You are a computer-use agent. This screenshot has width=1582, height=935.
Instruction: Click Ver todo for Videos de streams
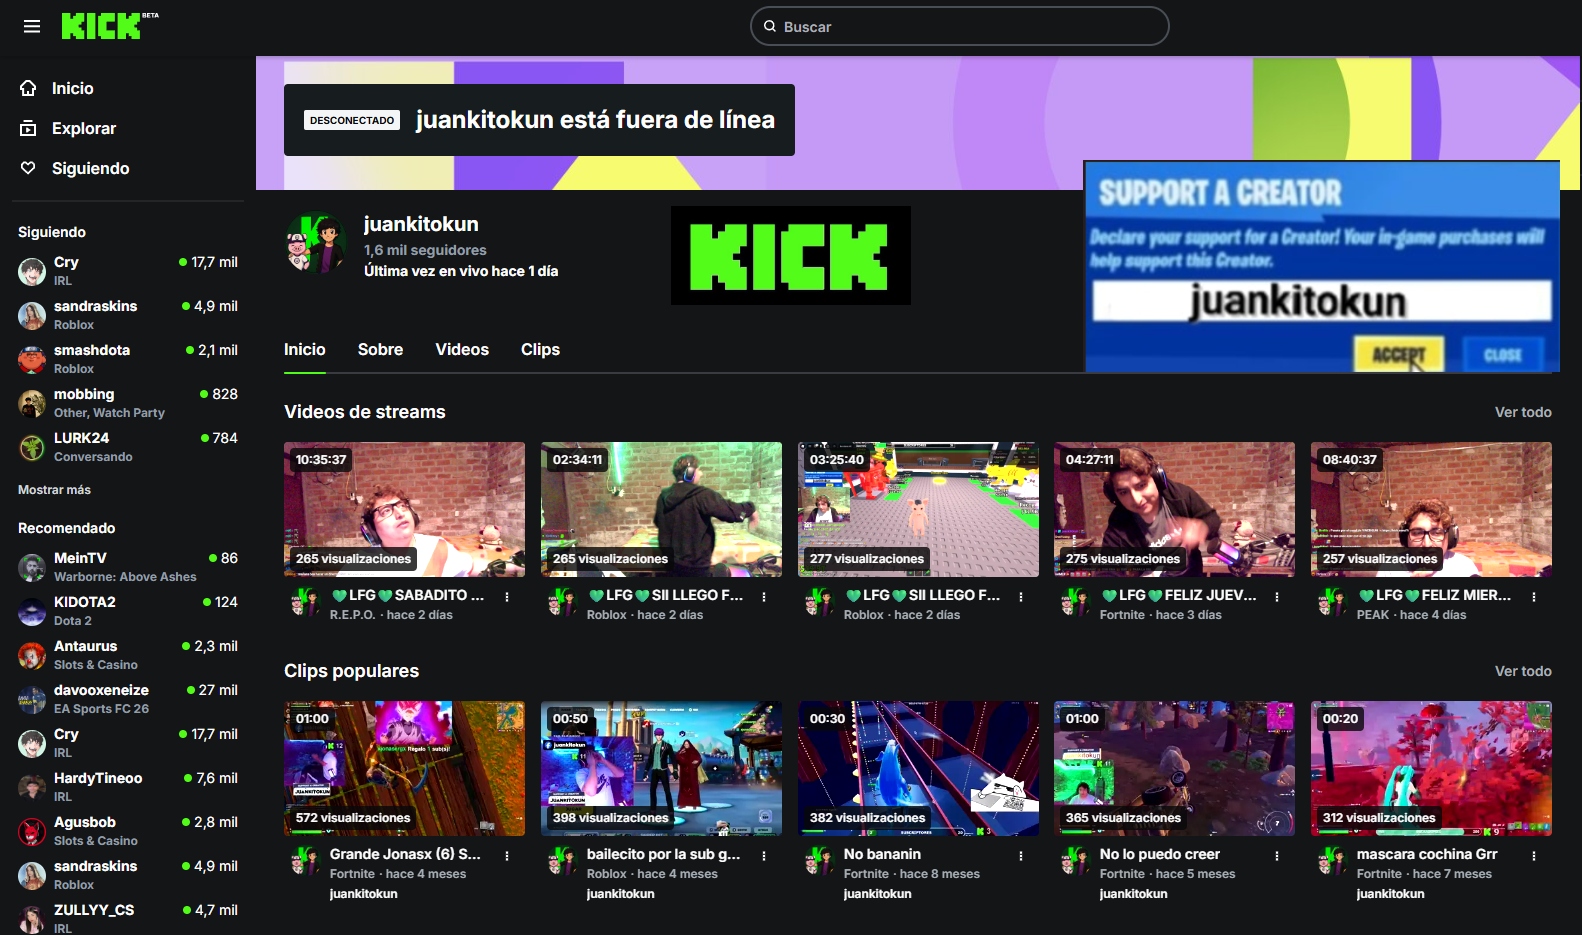(1522, 412)
